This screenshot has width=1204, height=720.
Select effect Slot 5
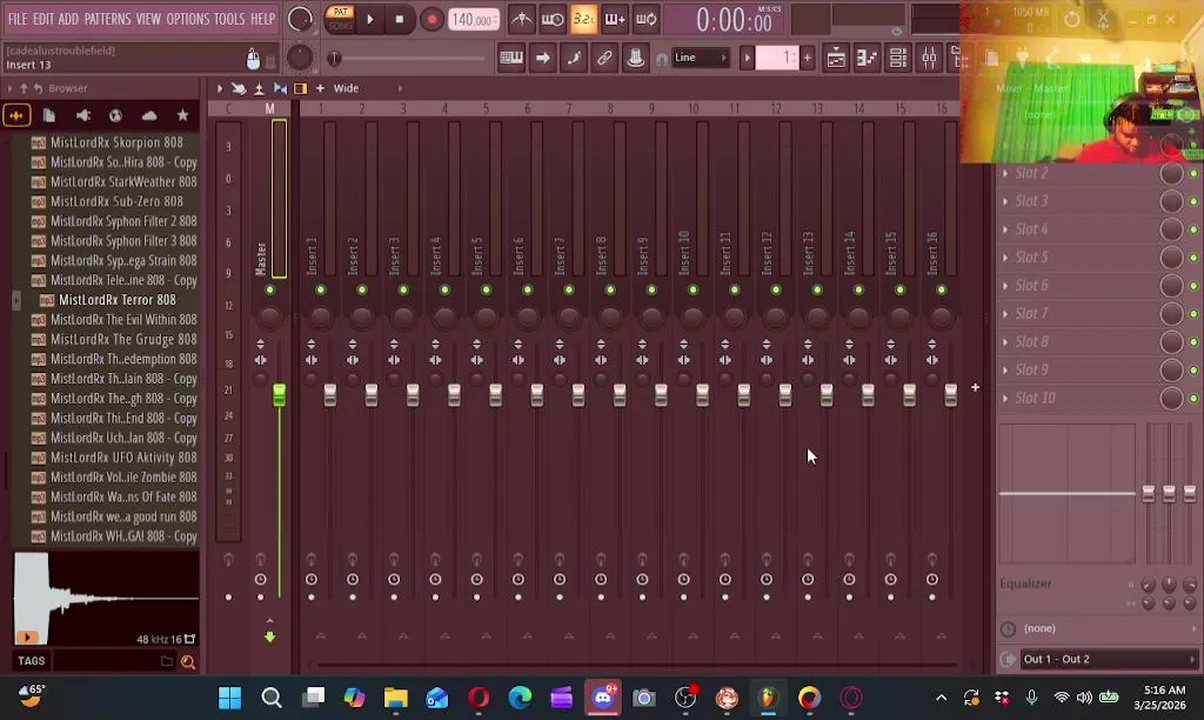click(x=1032, y=257)
